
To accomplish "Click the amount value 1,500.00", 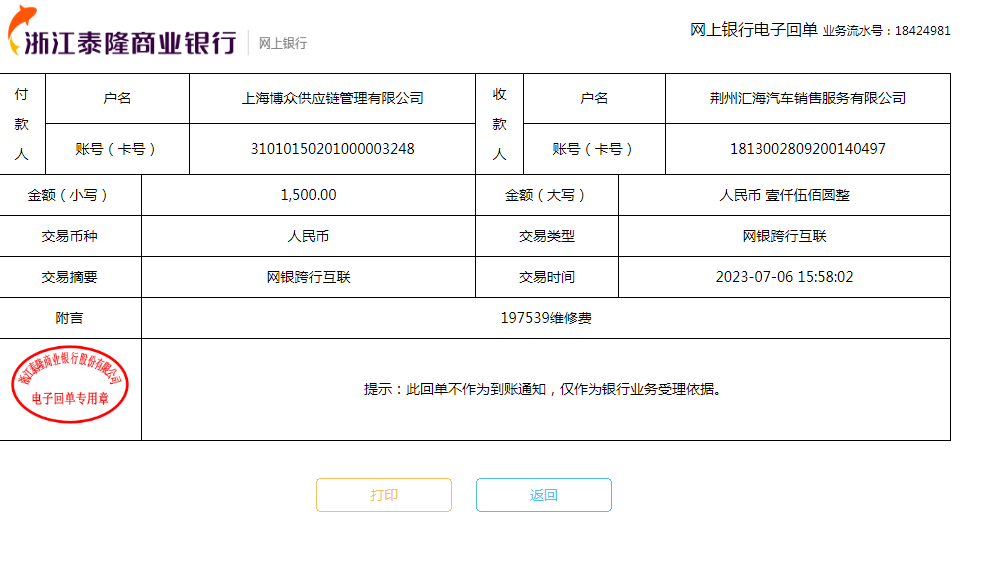I will [308, 195].
